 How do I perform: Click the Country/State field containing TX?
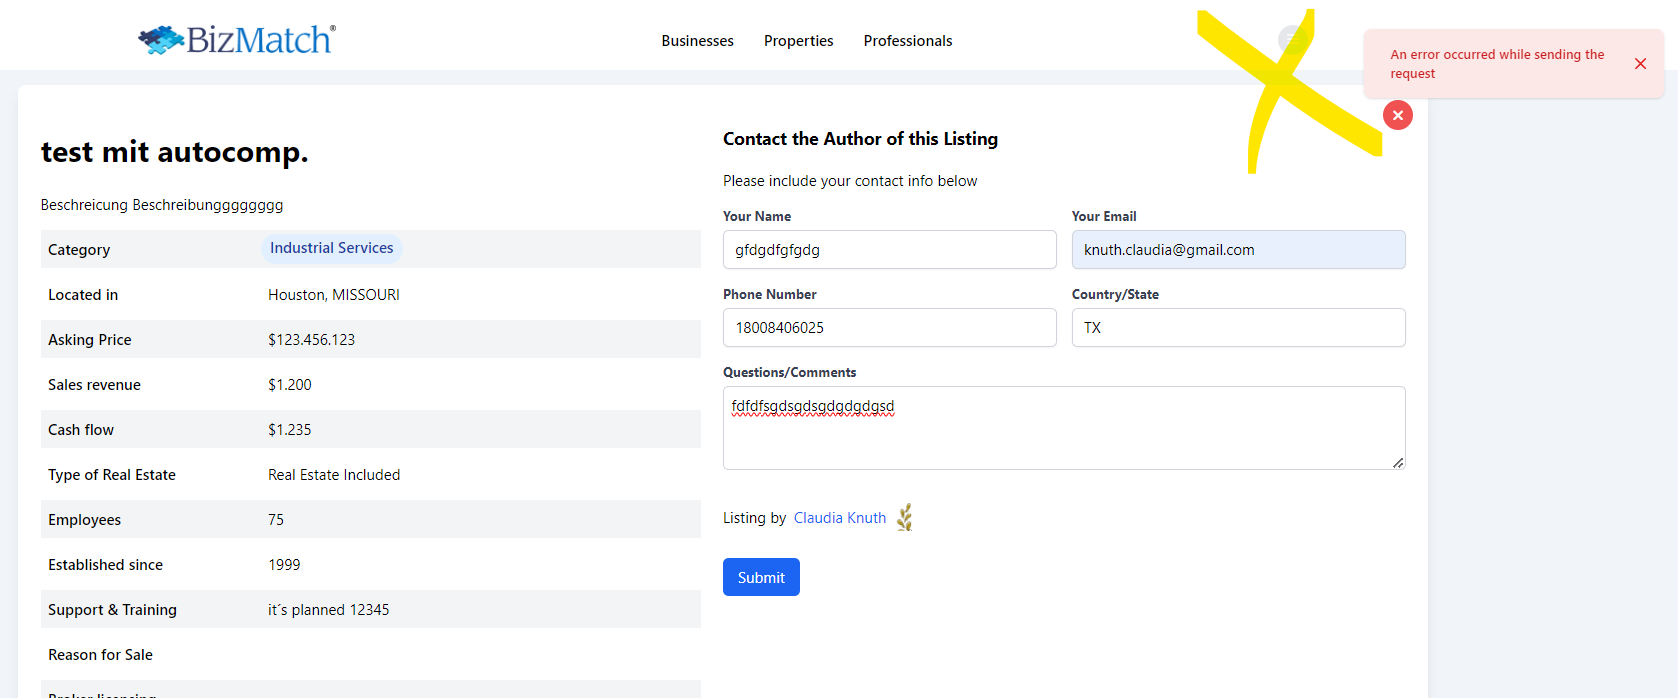pyautogui.click(x=1238, y=328)
